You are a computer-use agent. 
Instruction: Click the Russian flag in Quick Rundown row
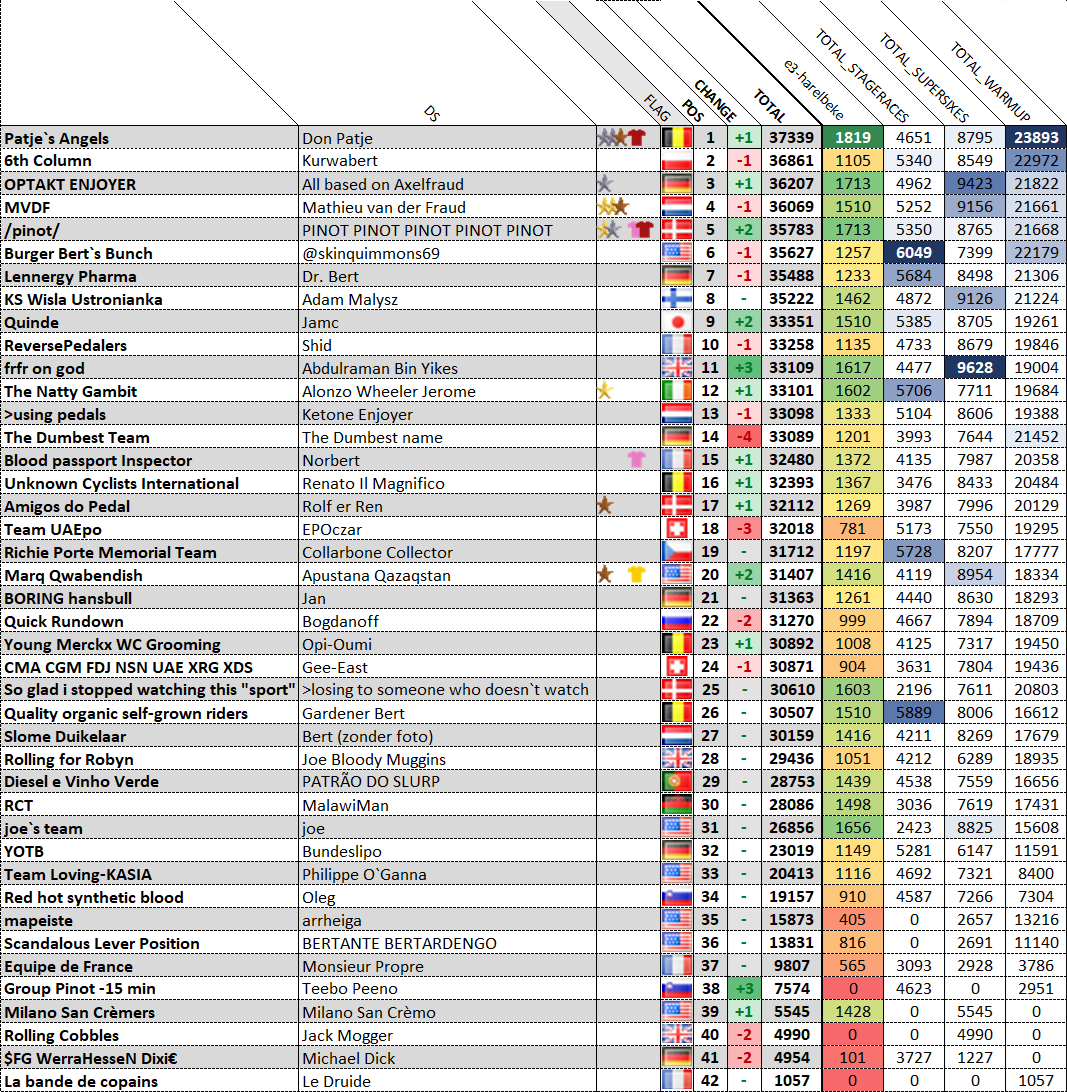click(x=676, y=621)
